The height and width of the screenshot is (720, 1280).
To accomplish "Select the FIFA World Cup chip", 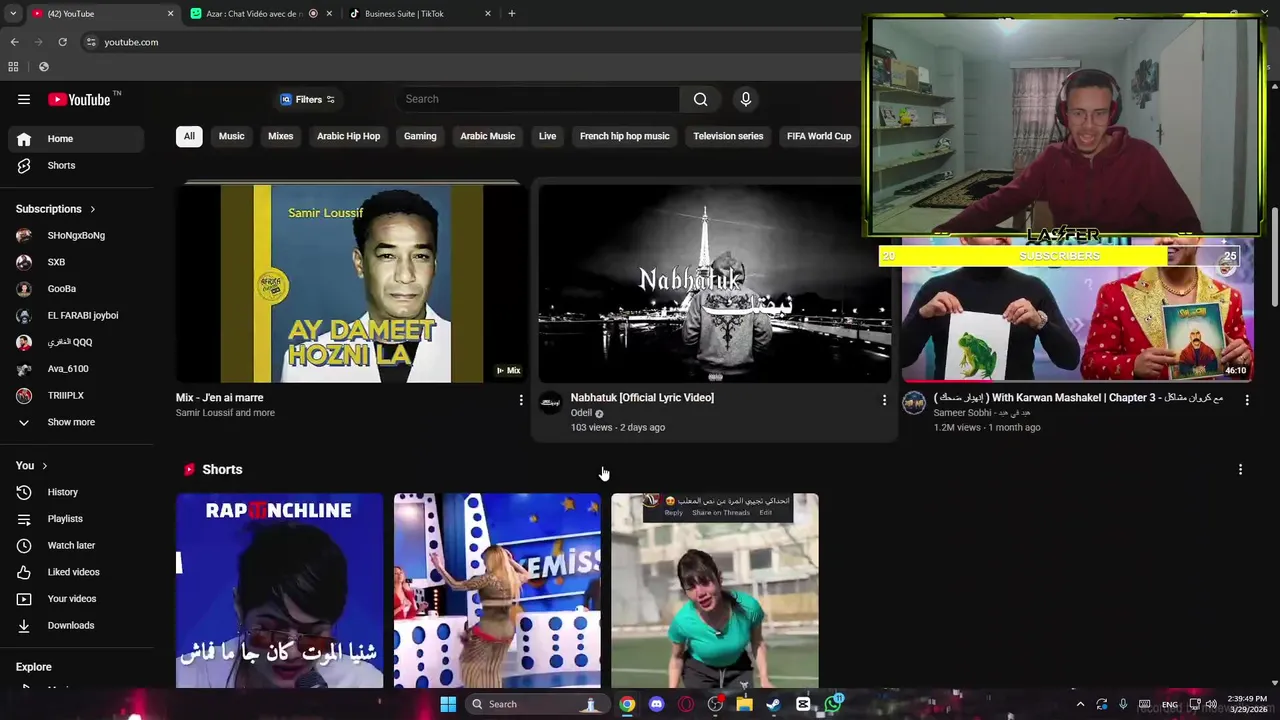I will [x=819, y=136].
